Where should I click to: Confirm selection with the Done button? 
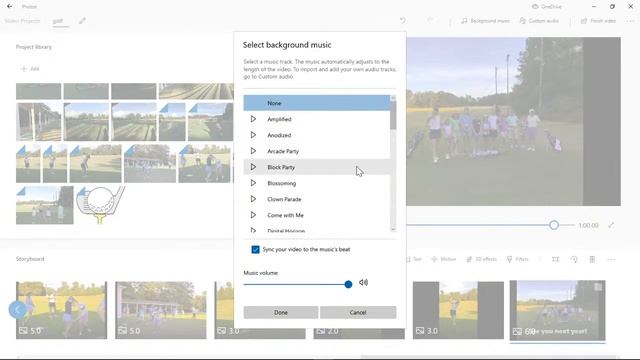(x=281, y=312)
